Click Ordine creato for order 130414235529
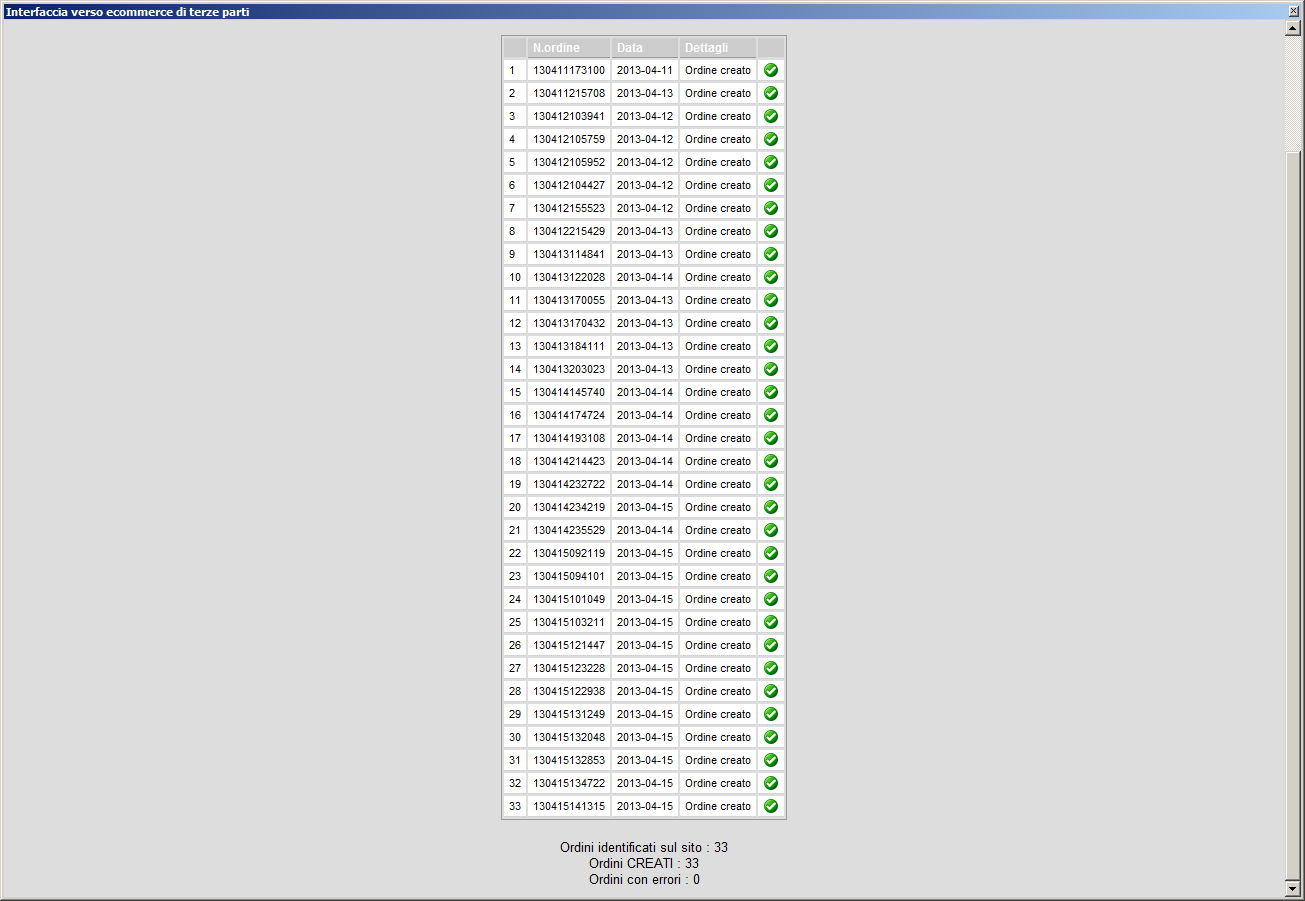This screenshot has width=1305, height=901. point(718,530)
